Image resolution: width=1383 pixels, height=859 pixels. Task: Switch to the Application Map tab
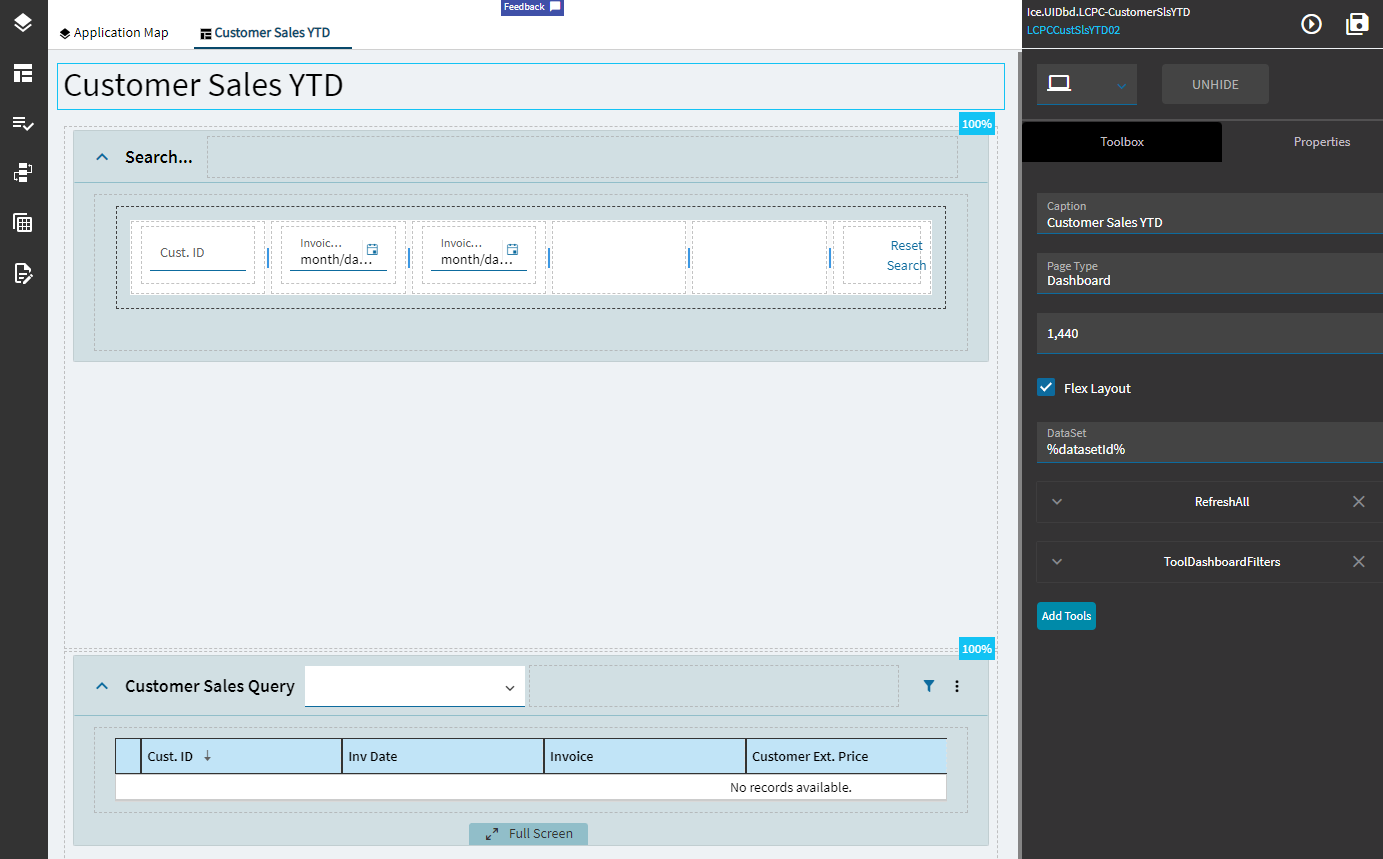coord(113,33)
